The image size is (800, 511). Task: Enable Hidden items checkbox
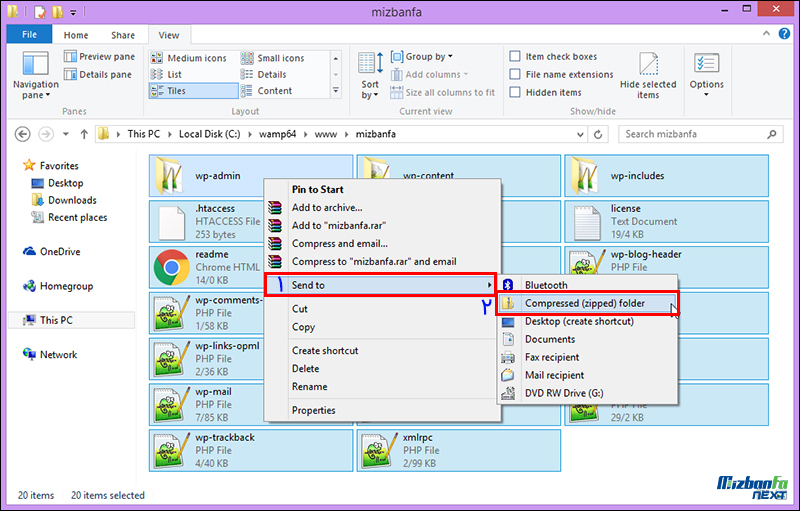[x=546, y=92]
